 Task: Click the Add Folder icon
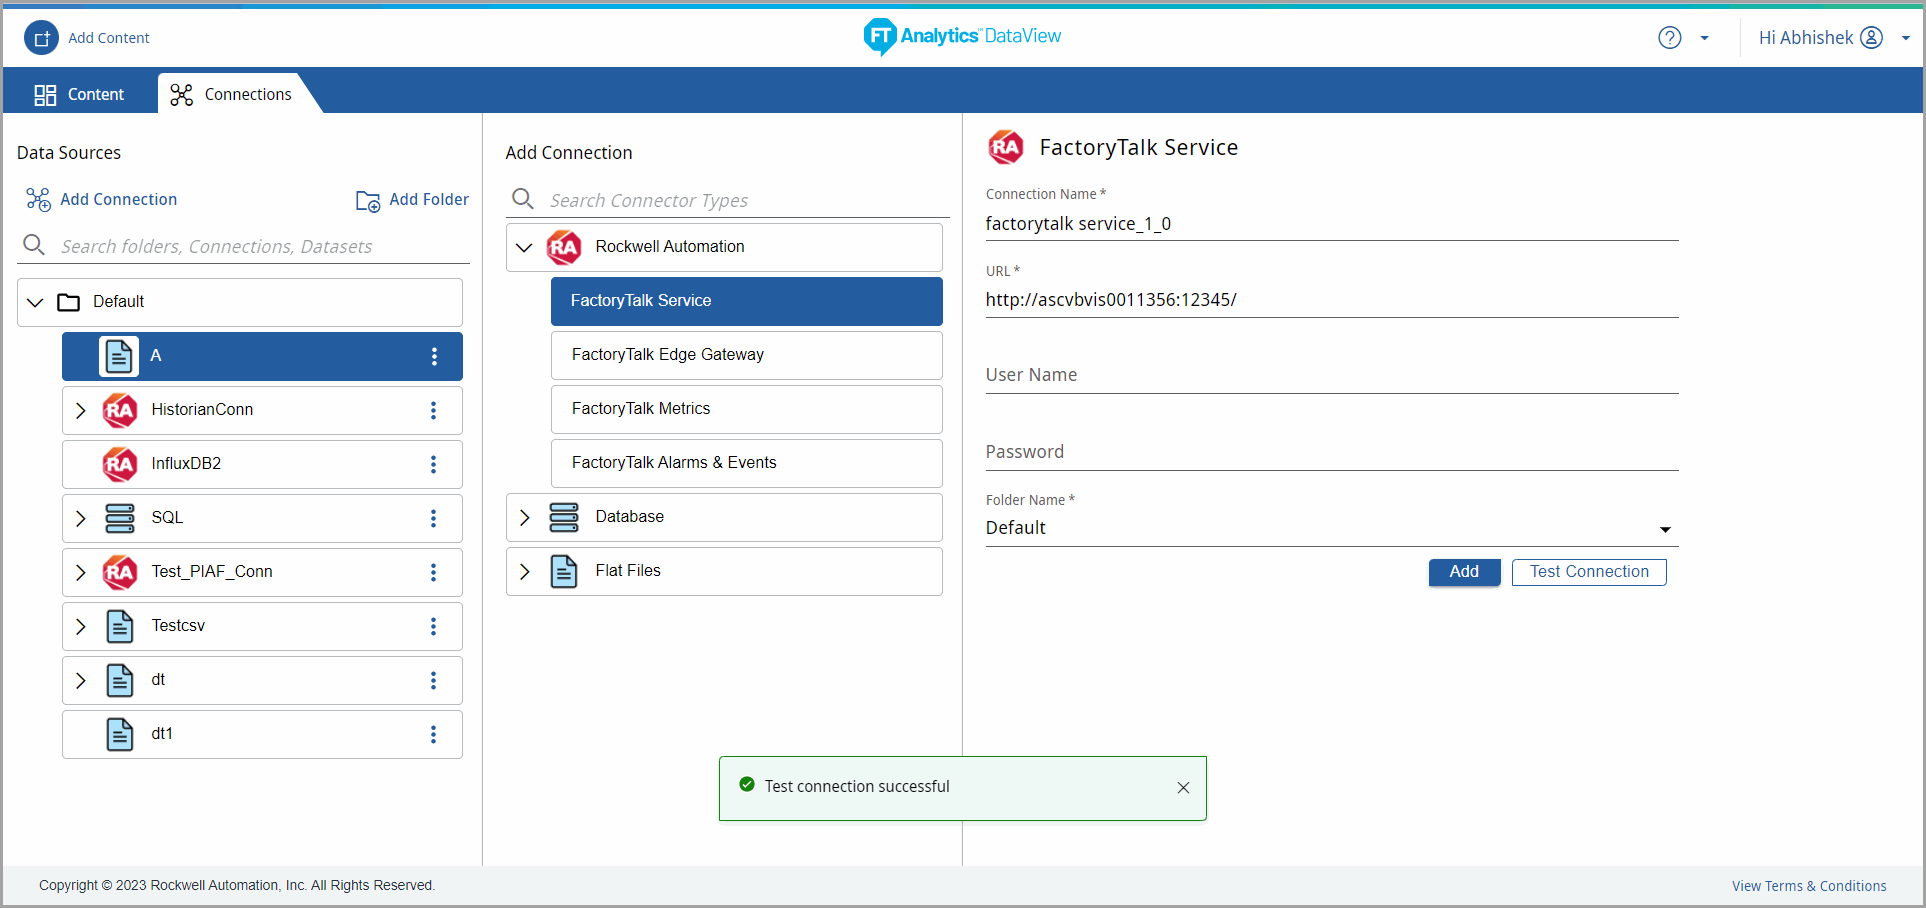pos(368,201)
